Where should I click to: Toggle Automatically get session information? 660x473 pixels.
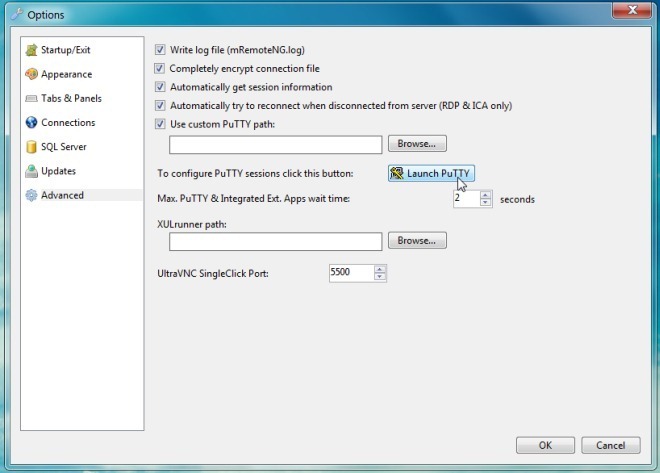(160, 87)
